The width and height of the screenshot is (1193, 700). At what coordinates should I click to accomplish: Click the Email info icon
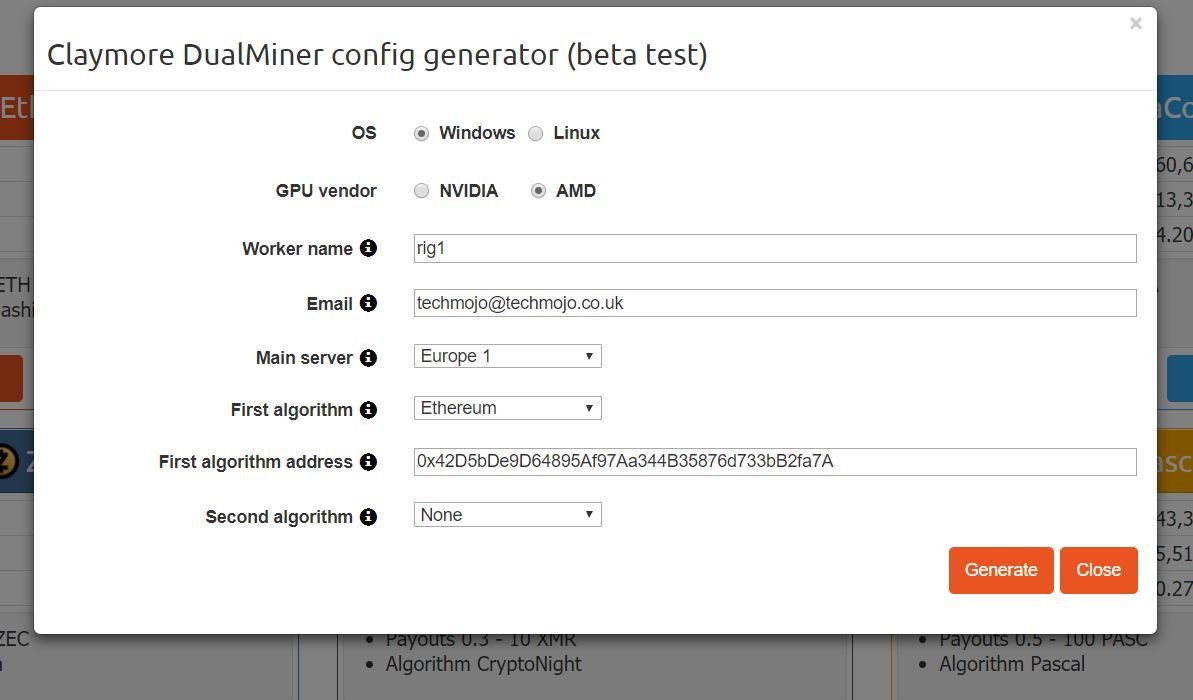click(368, 303)
